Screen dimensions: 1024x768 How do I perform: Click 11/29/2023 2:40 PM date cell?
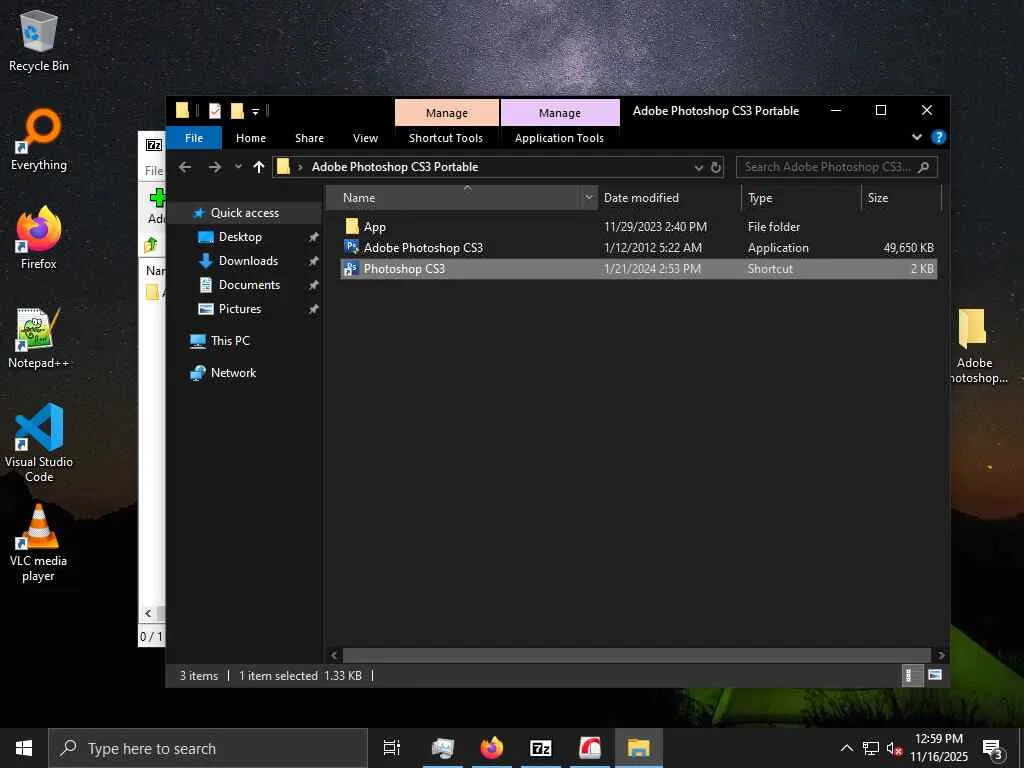click(655, 227)
